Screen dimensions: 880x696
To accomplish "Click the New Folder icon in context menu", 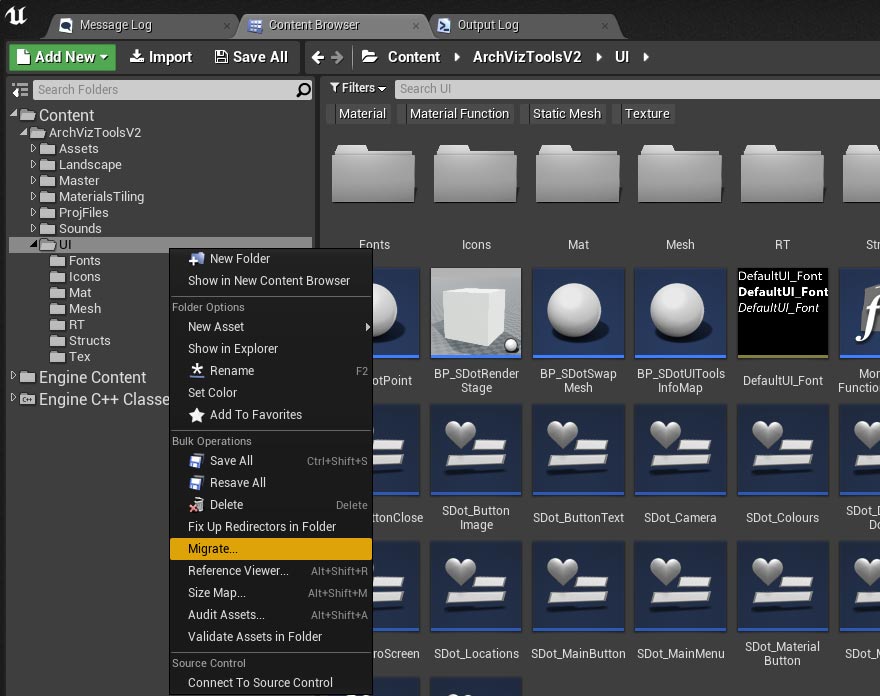I will (196, 259).
